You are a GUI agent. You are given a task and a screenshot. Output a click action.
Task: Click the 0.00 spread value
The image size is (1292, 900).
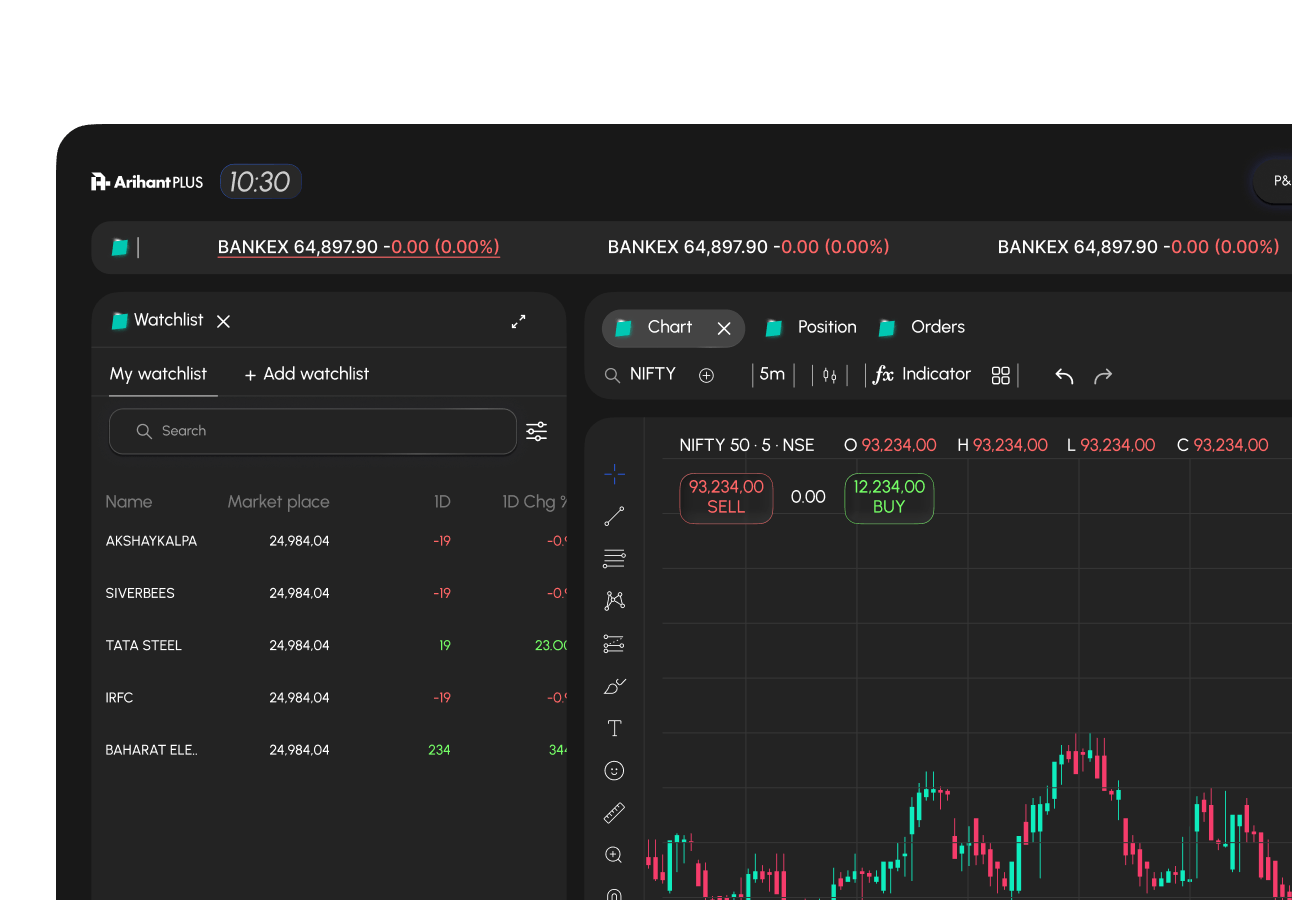(x=808, y=497)
